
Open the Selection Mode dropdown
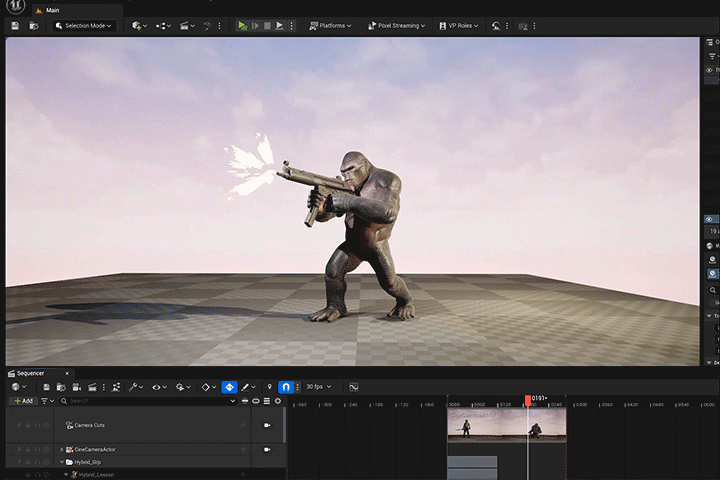click(84, 26)
